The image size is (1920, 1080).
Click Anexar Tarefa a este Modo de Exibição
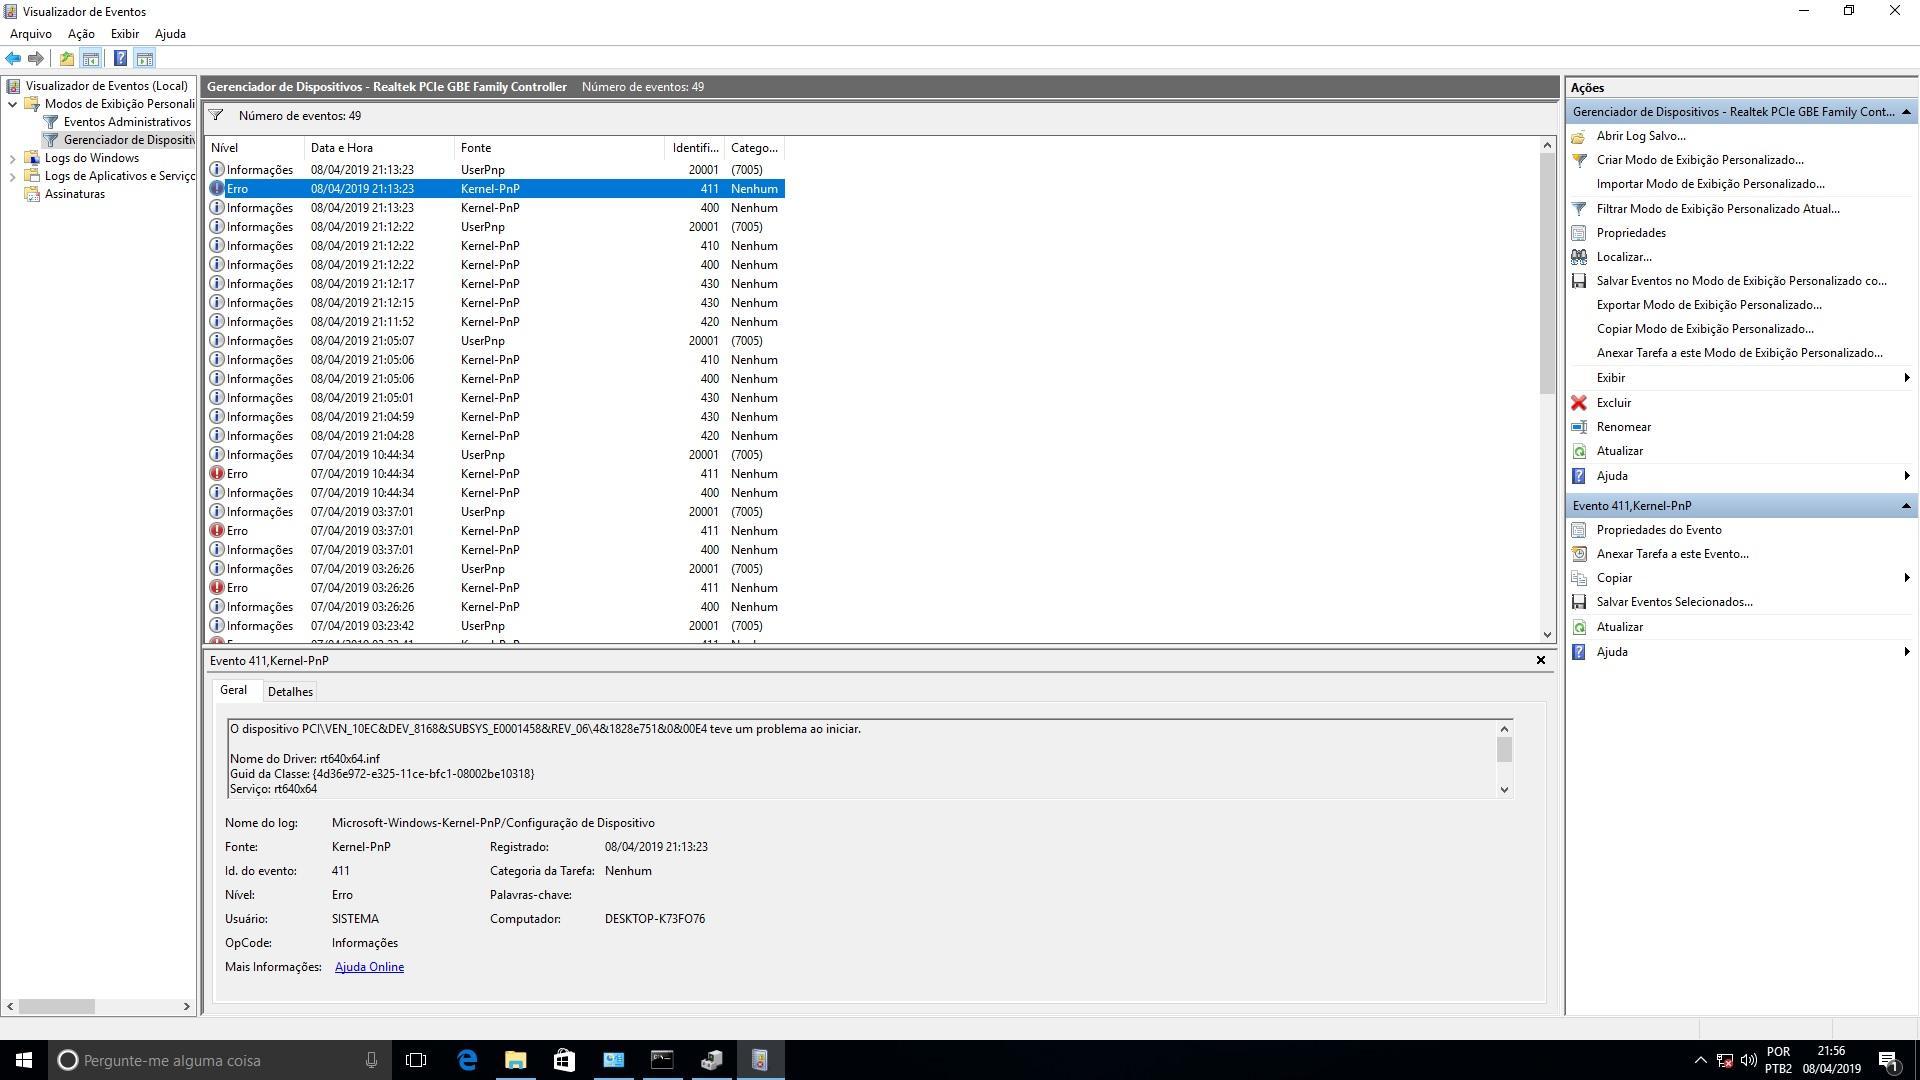point(1739,353)
